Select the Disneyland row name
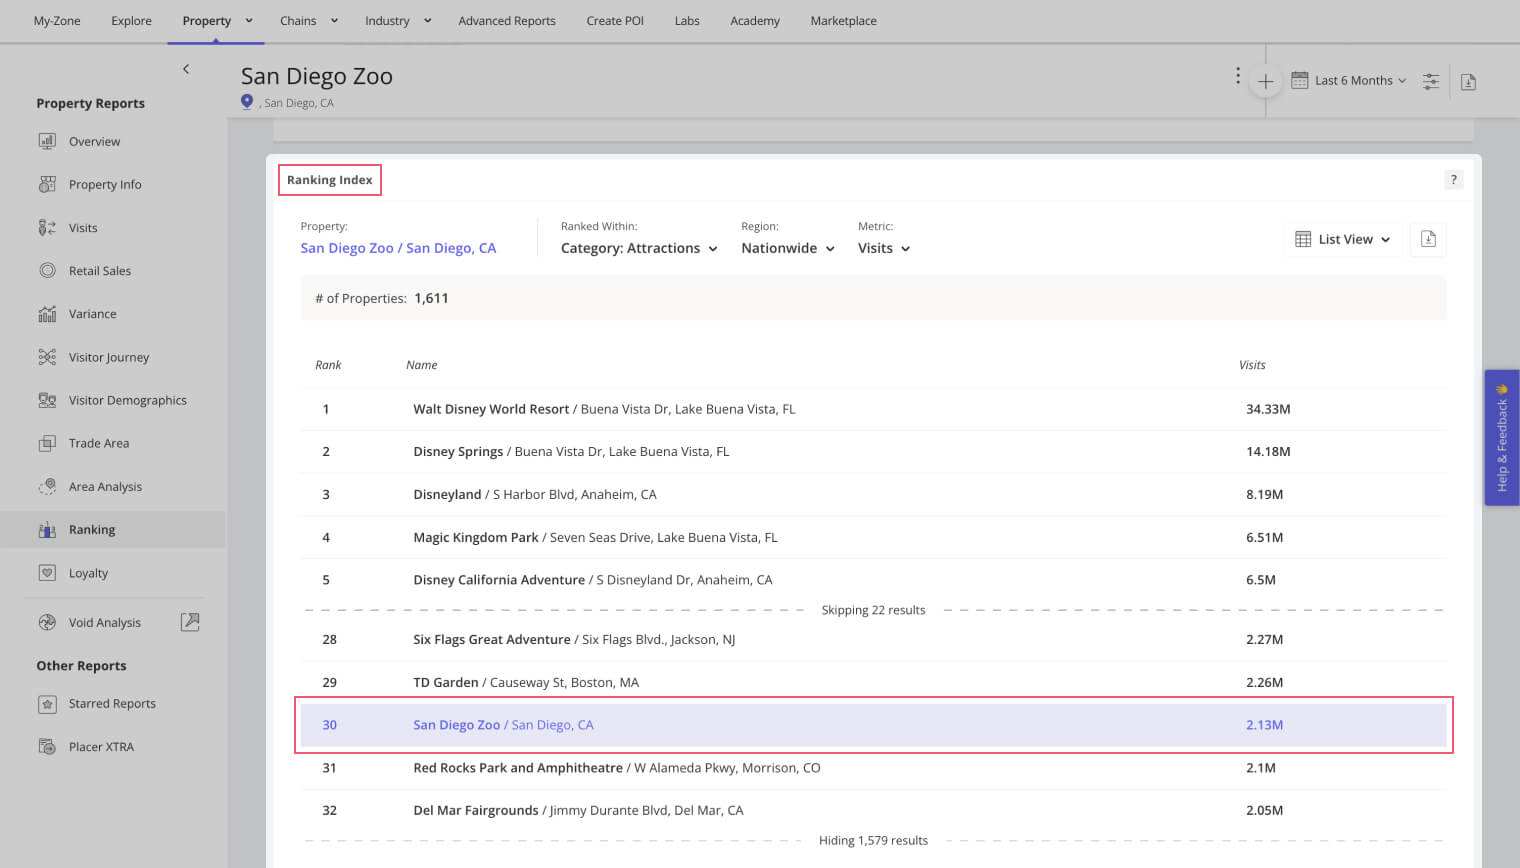 [447, 494]
